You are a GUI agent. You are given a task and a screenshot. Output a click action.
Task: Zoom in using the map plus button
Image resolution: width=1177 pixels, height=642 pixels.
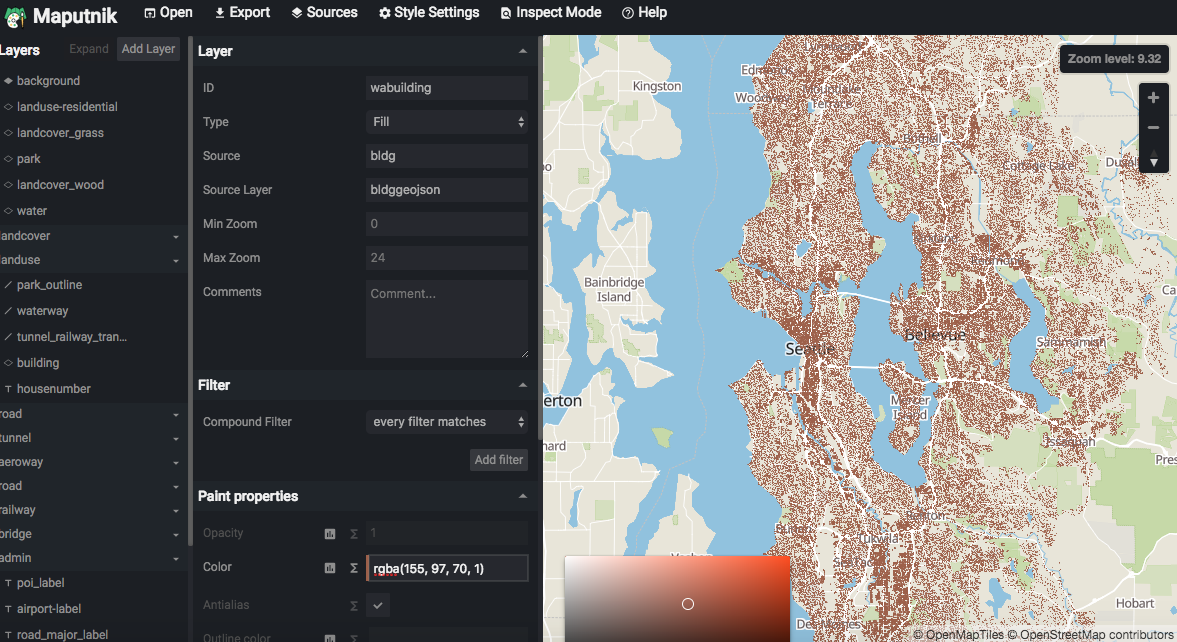tap(1153, 97)
